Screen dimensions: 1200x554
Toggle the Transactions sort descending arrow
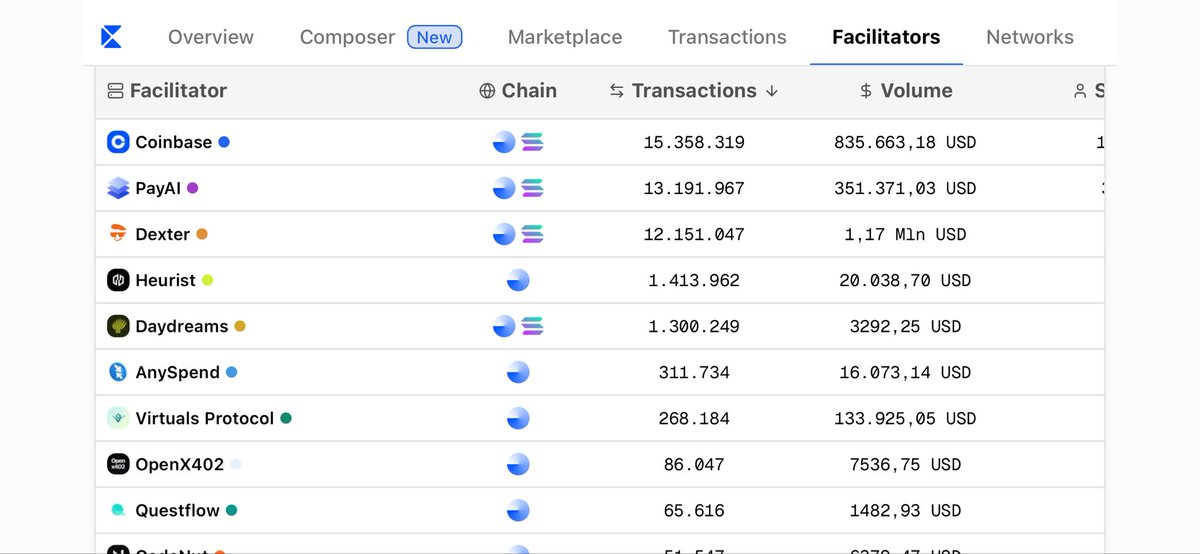click(771, 91)
